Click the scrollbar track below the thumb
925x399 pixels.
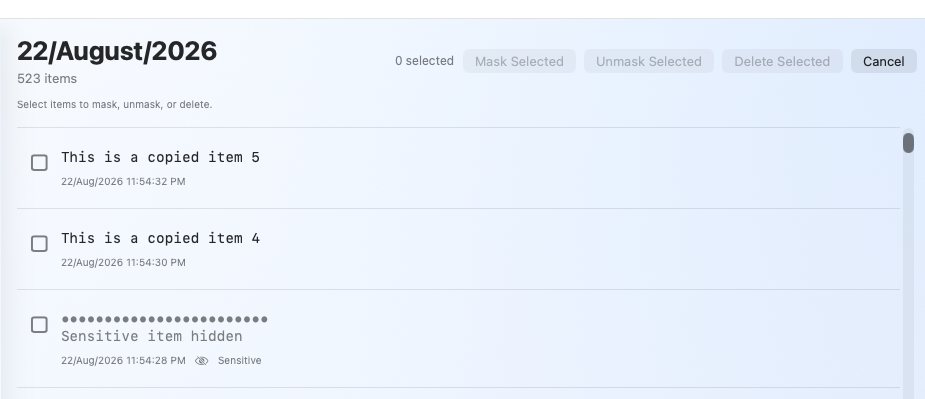908,272
